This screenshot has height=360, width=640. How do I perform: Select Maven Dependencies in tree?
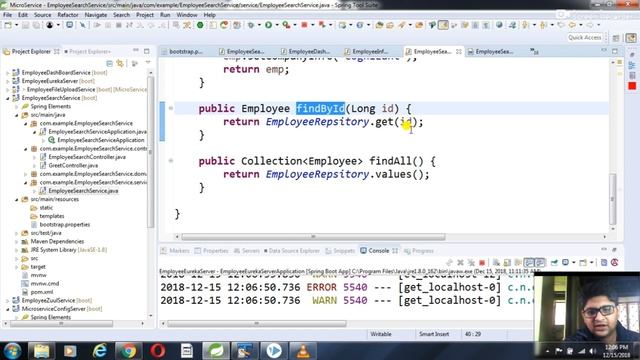57,241
